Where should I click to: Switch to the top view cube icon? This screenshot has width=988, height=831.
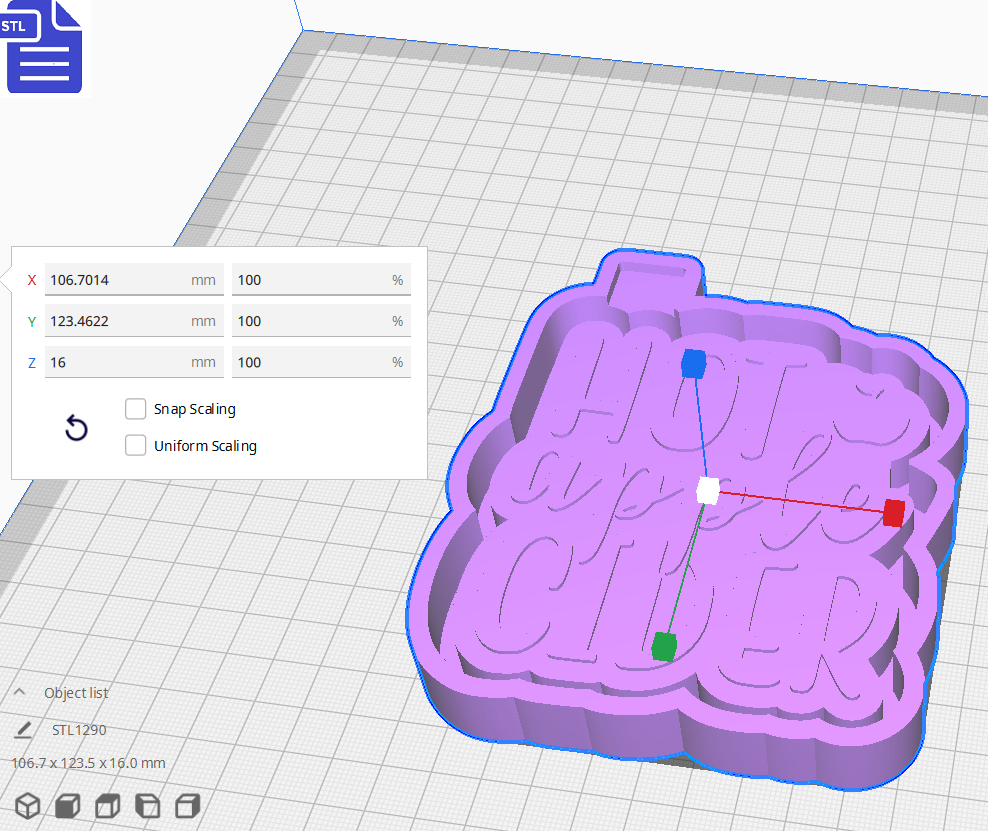[107, 806]
